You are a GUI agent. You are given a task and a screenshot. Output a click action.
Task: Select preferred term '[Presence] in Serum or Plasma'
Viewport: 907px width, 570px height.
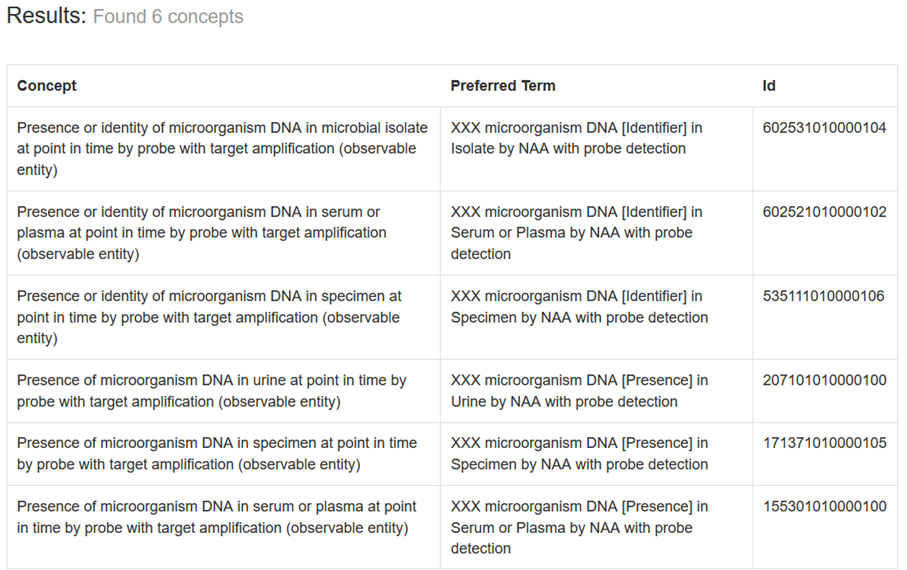pos(579,527)
